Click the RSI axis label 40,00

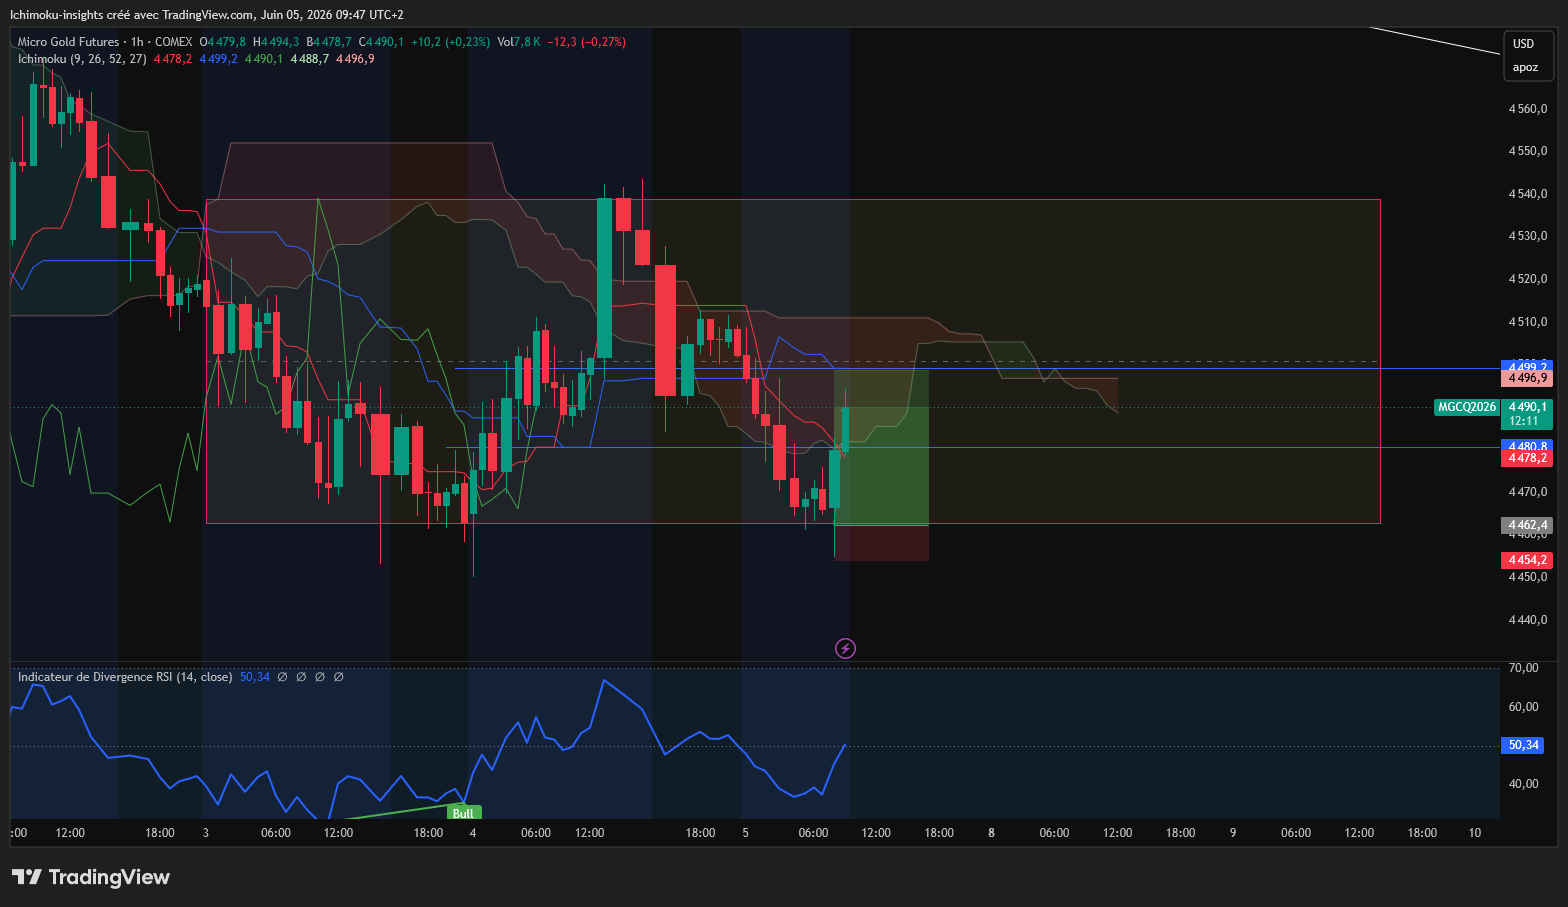1524,784
